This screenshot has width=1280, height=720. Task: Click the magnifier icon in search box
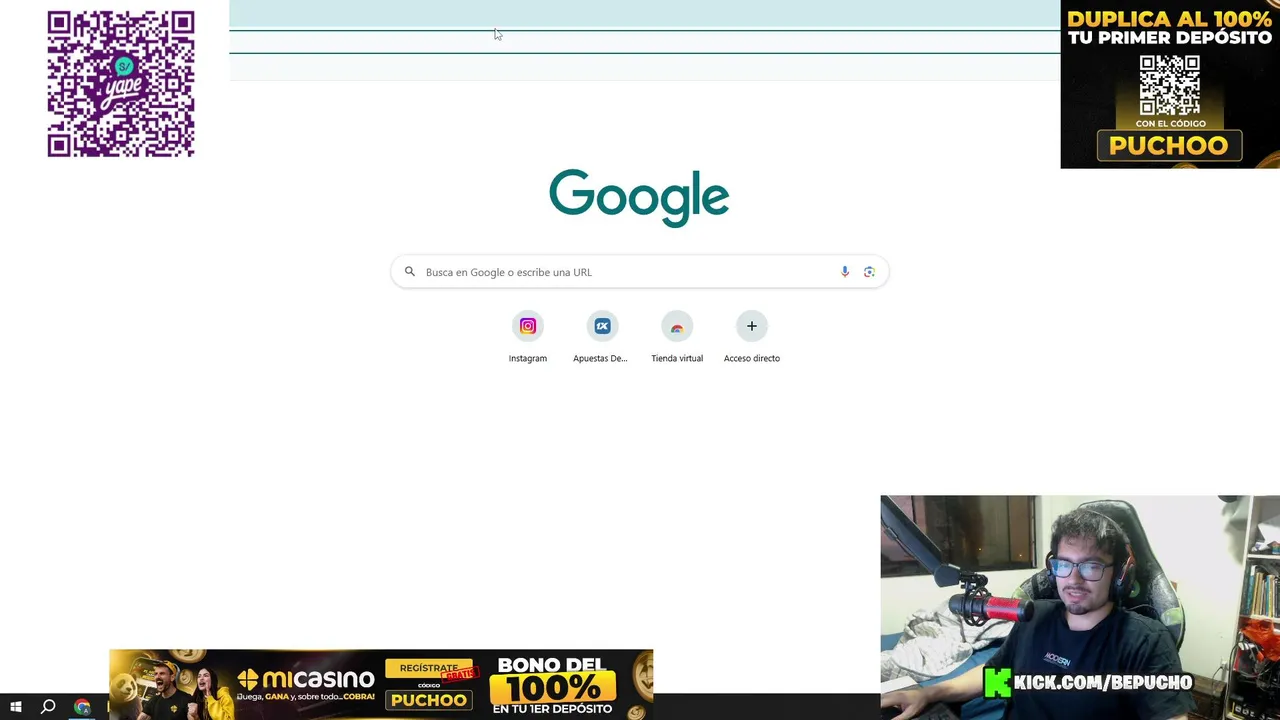pyautogui.click(x=410, y=272)
